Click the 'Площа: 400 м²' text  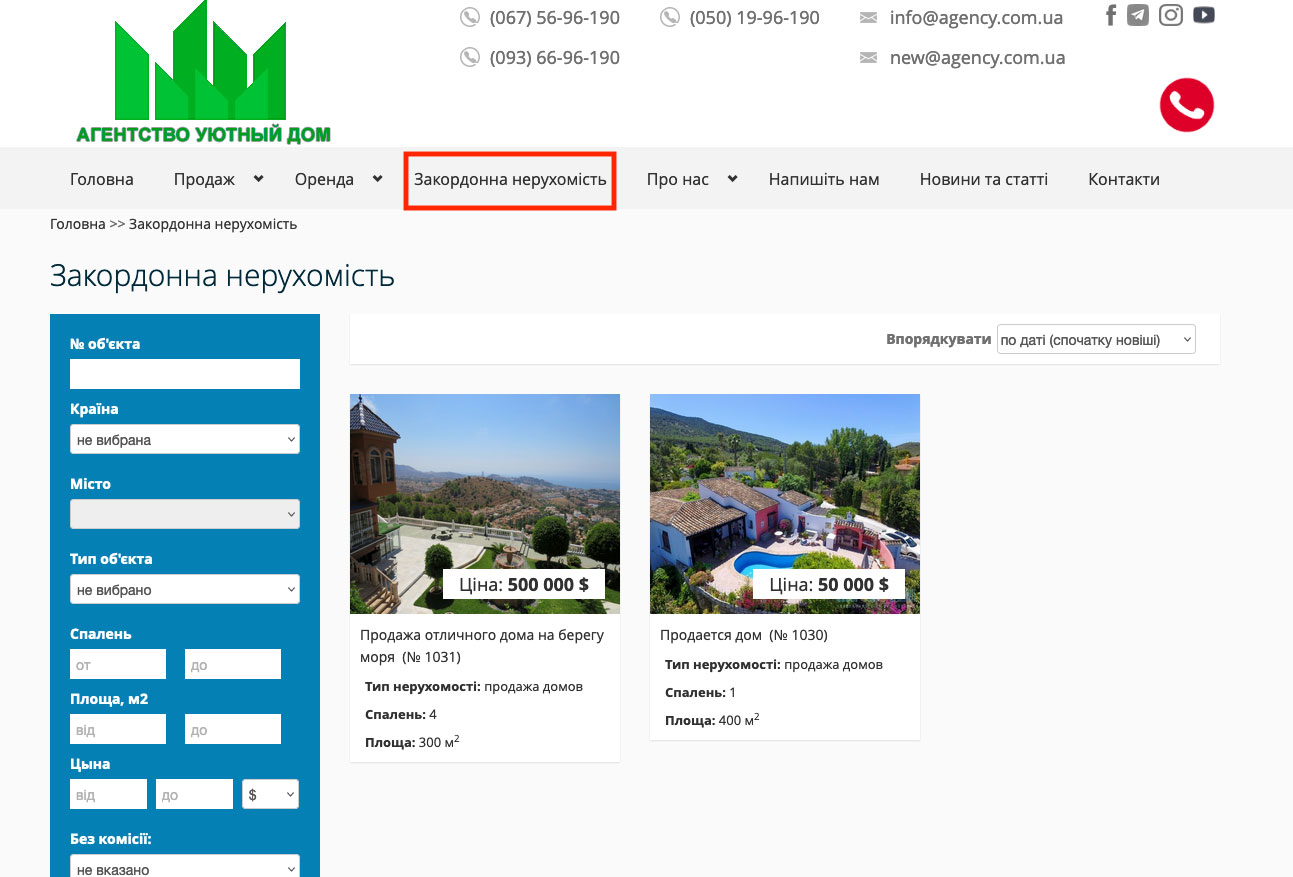tap(712, 720)
